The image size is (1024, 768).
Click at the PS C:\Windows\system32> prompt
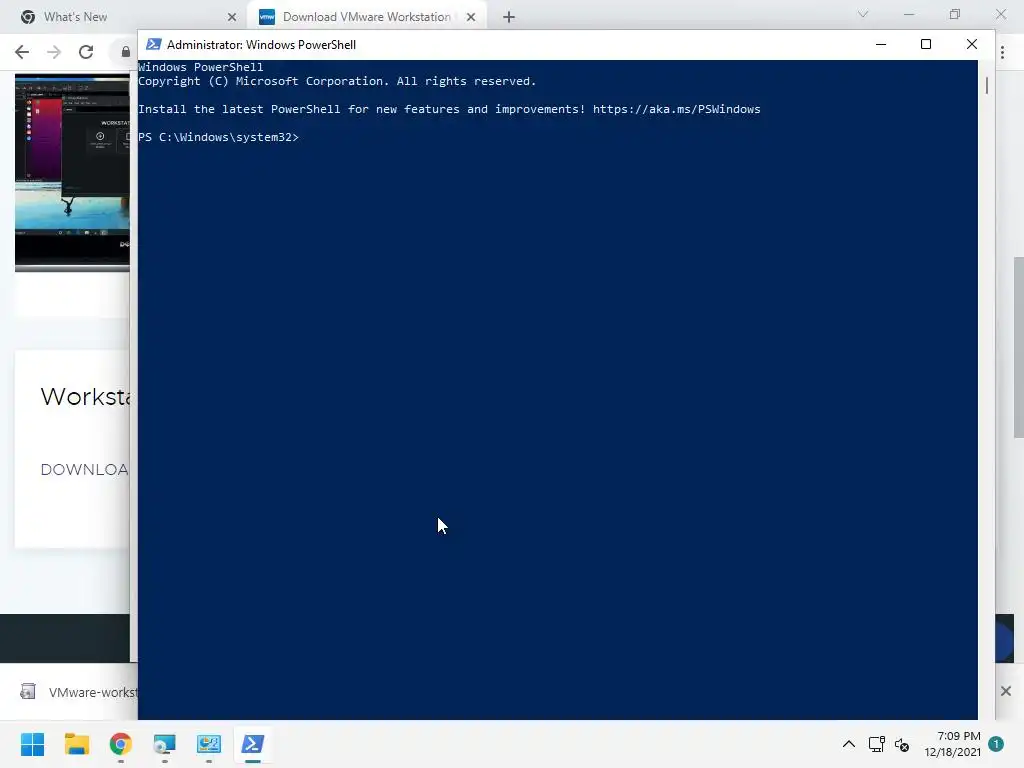pyautogui.click(x=218, y=137)
